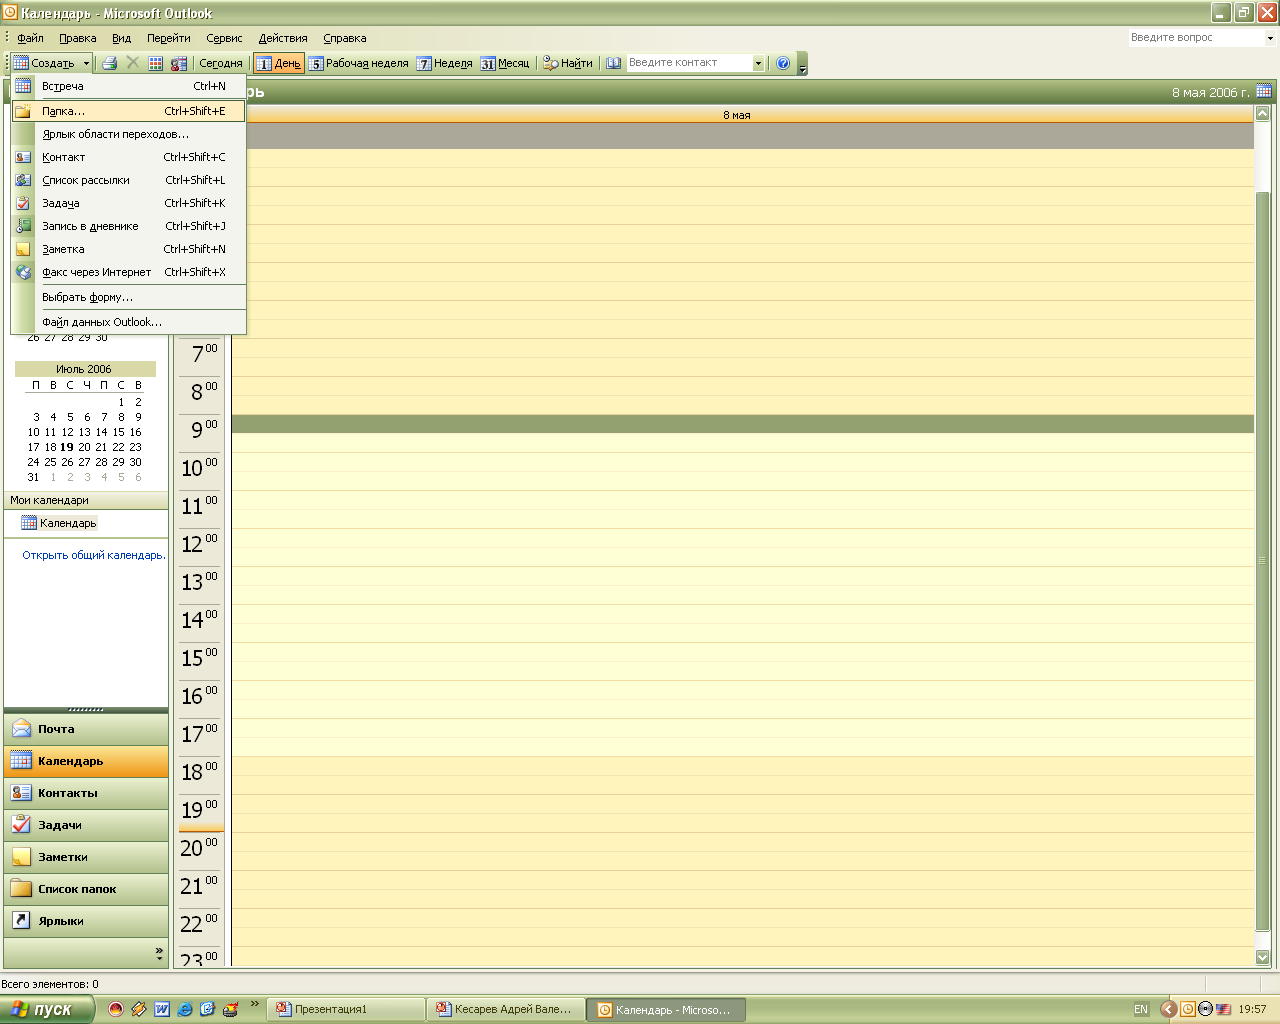Viewport: 1280px width, 1024px height.
Task: Click the Задачи icon in the navigation pane
Action: (x=21, y=825)
